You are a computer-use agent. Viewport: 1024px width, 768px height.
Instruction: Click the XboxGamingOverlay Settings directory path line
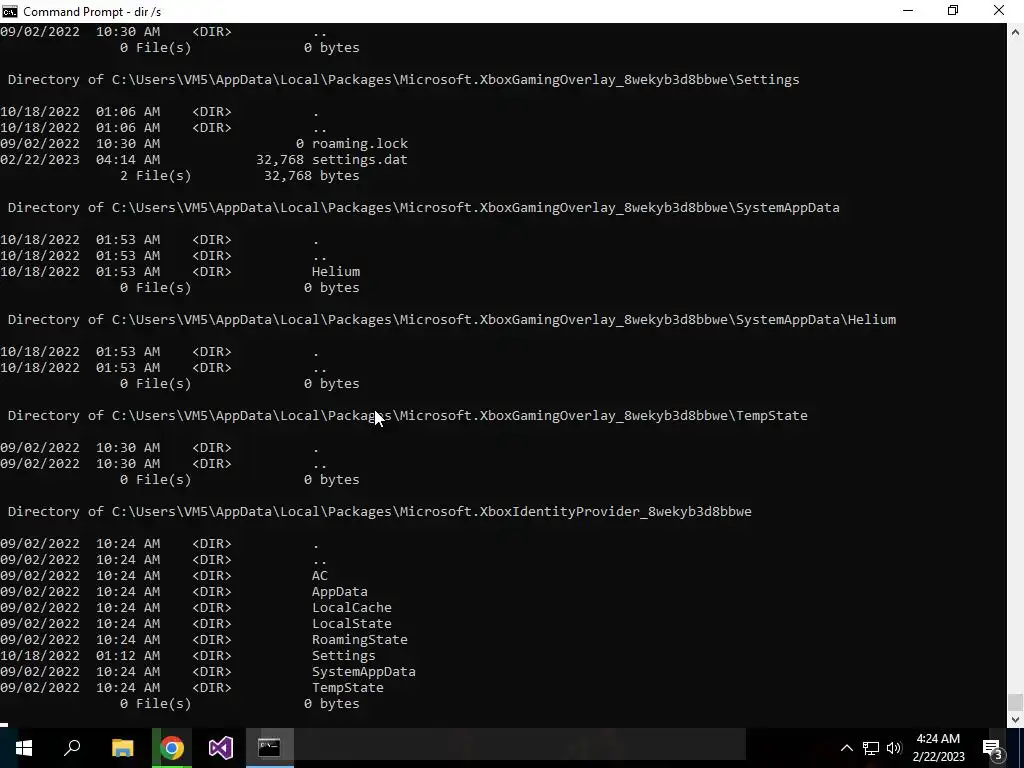click(404, 80)
